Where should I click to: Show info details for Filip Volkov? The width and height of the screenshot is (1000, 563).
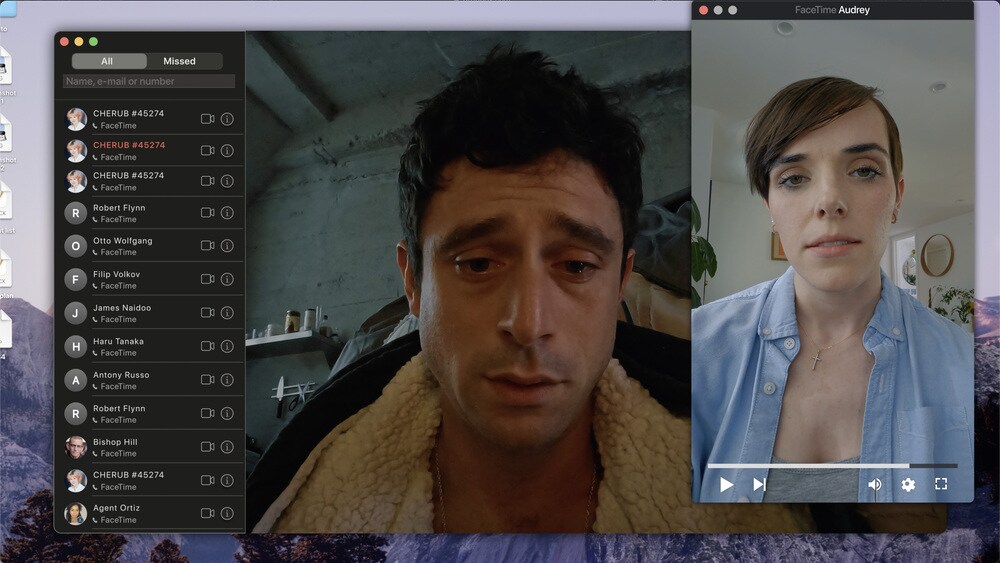click(227, 279)
